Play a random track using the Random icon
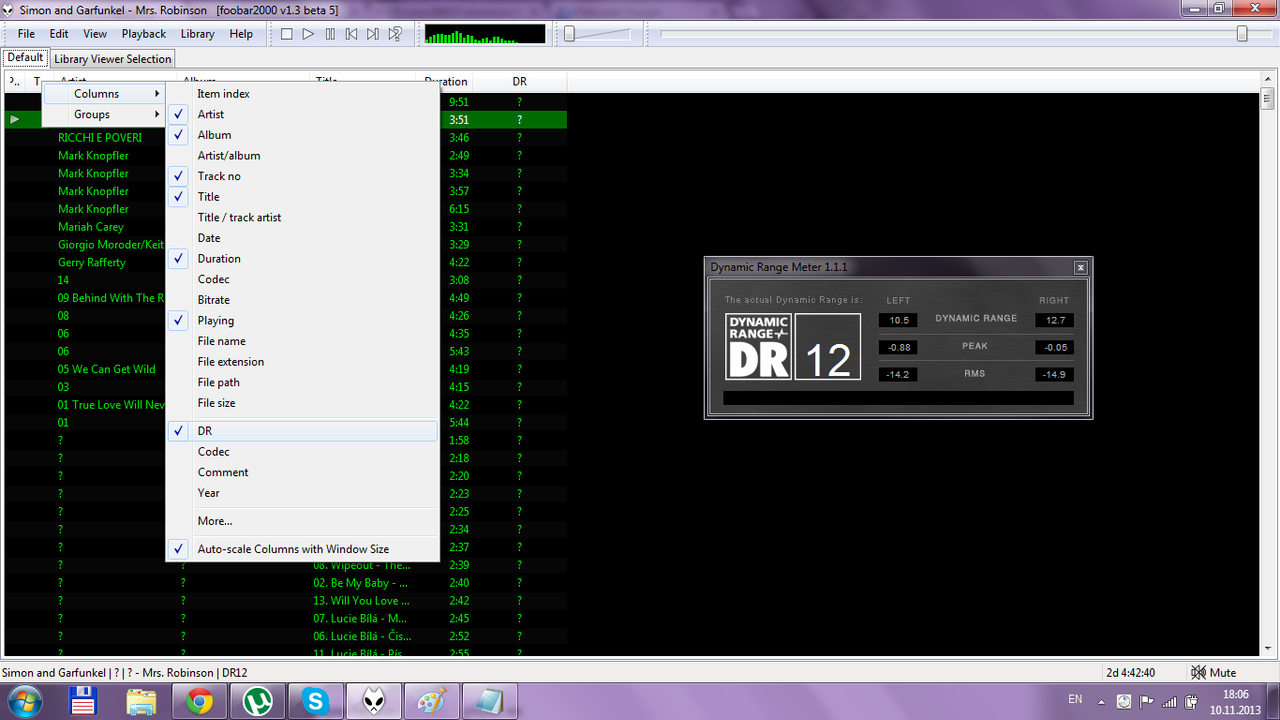The width and height of the screenshot is (1280, 720). click(x=396, y=34)
